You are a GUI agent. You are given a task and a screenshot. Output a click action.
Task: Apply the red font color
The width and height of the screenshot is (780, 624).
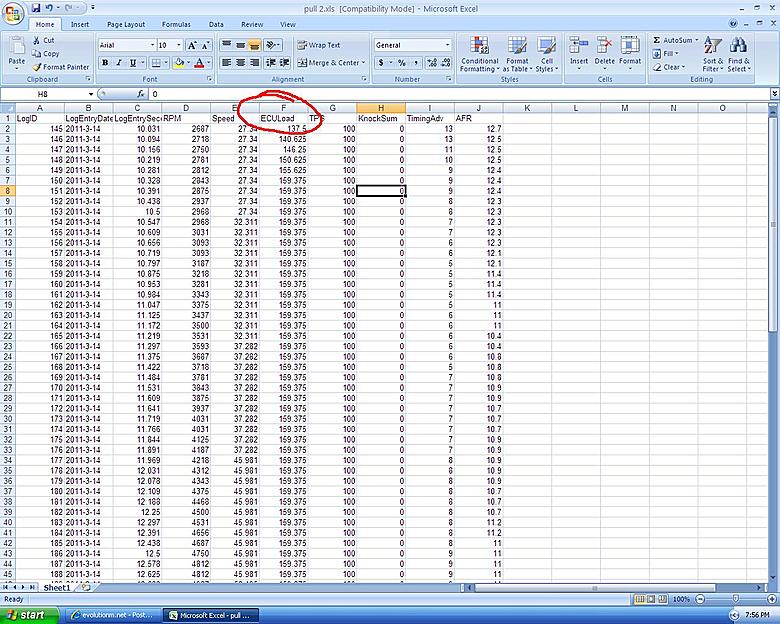coord(199,63)
